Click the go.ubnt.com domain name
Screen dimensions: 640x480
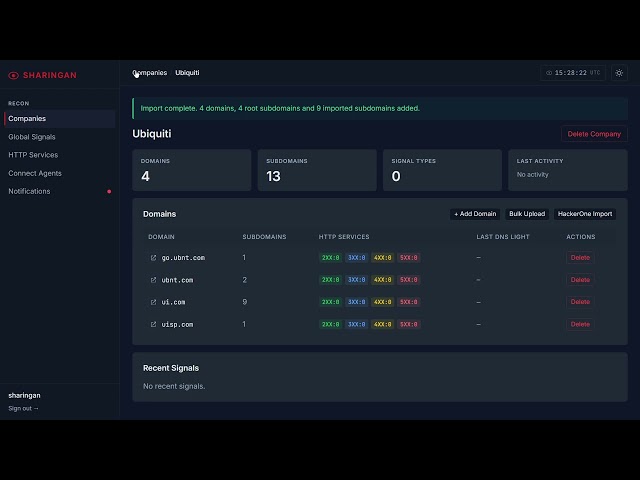coord(183,258)
